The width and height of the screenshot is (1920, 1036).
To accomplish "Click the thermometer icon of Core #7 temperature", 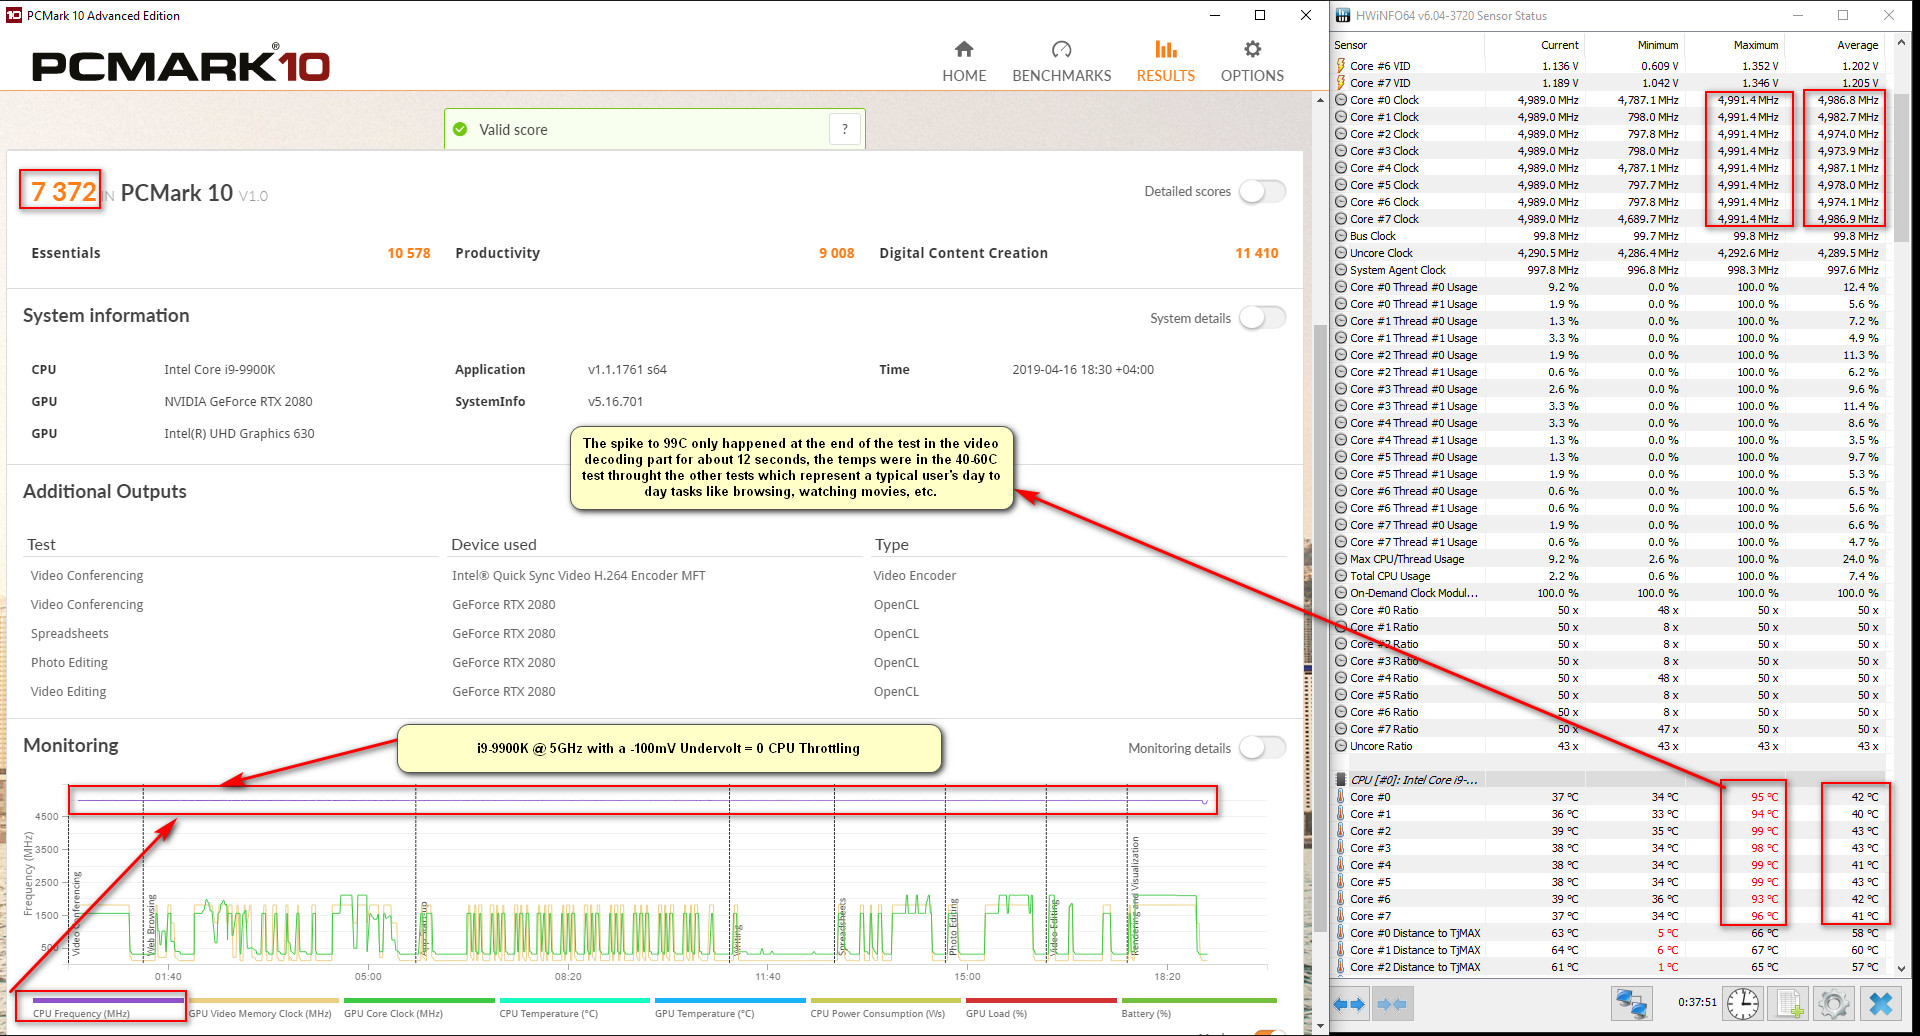I will tap(1341, 916).
